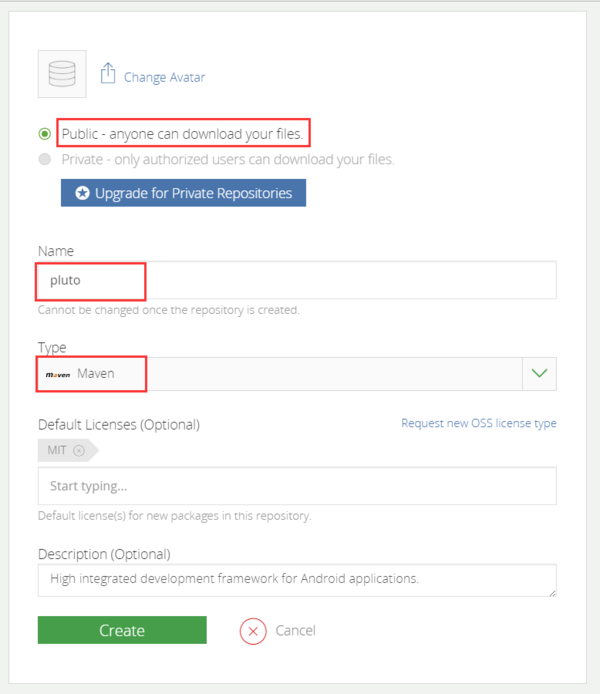
Task: Select the Public repository radio button
Action: (x=44, y=134)
